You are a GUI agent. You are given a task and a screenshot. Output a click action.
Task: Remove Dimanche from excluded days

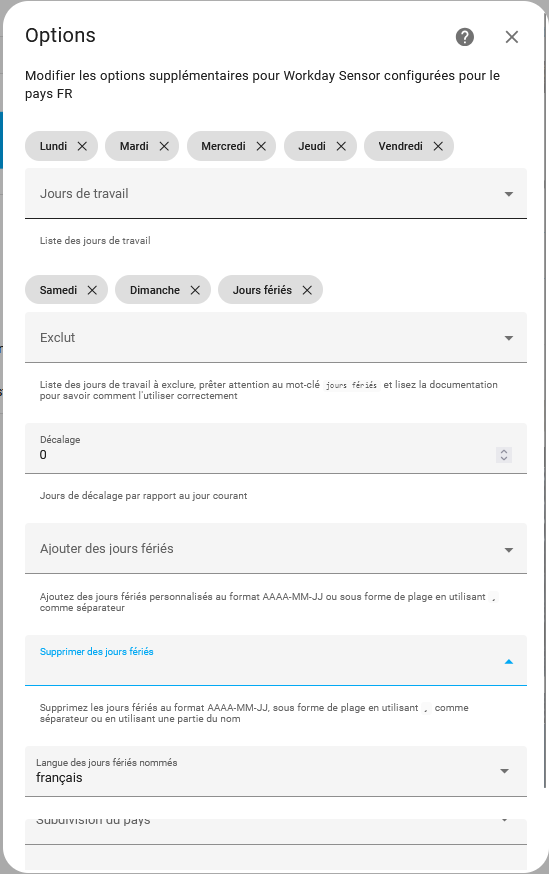pyautogui.click(x=195, y=290)
